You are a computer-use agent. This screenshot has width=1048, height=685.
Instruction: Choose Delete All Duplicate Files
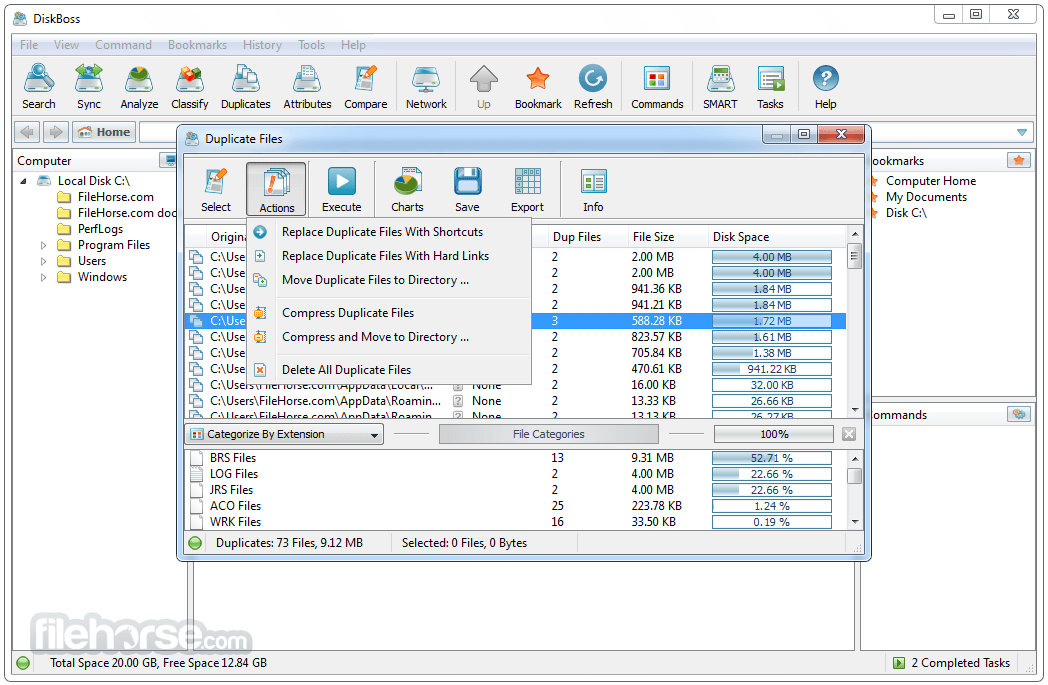(389, 370)
